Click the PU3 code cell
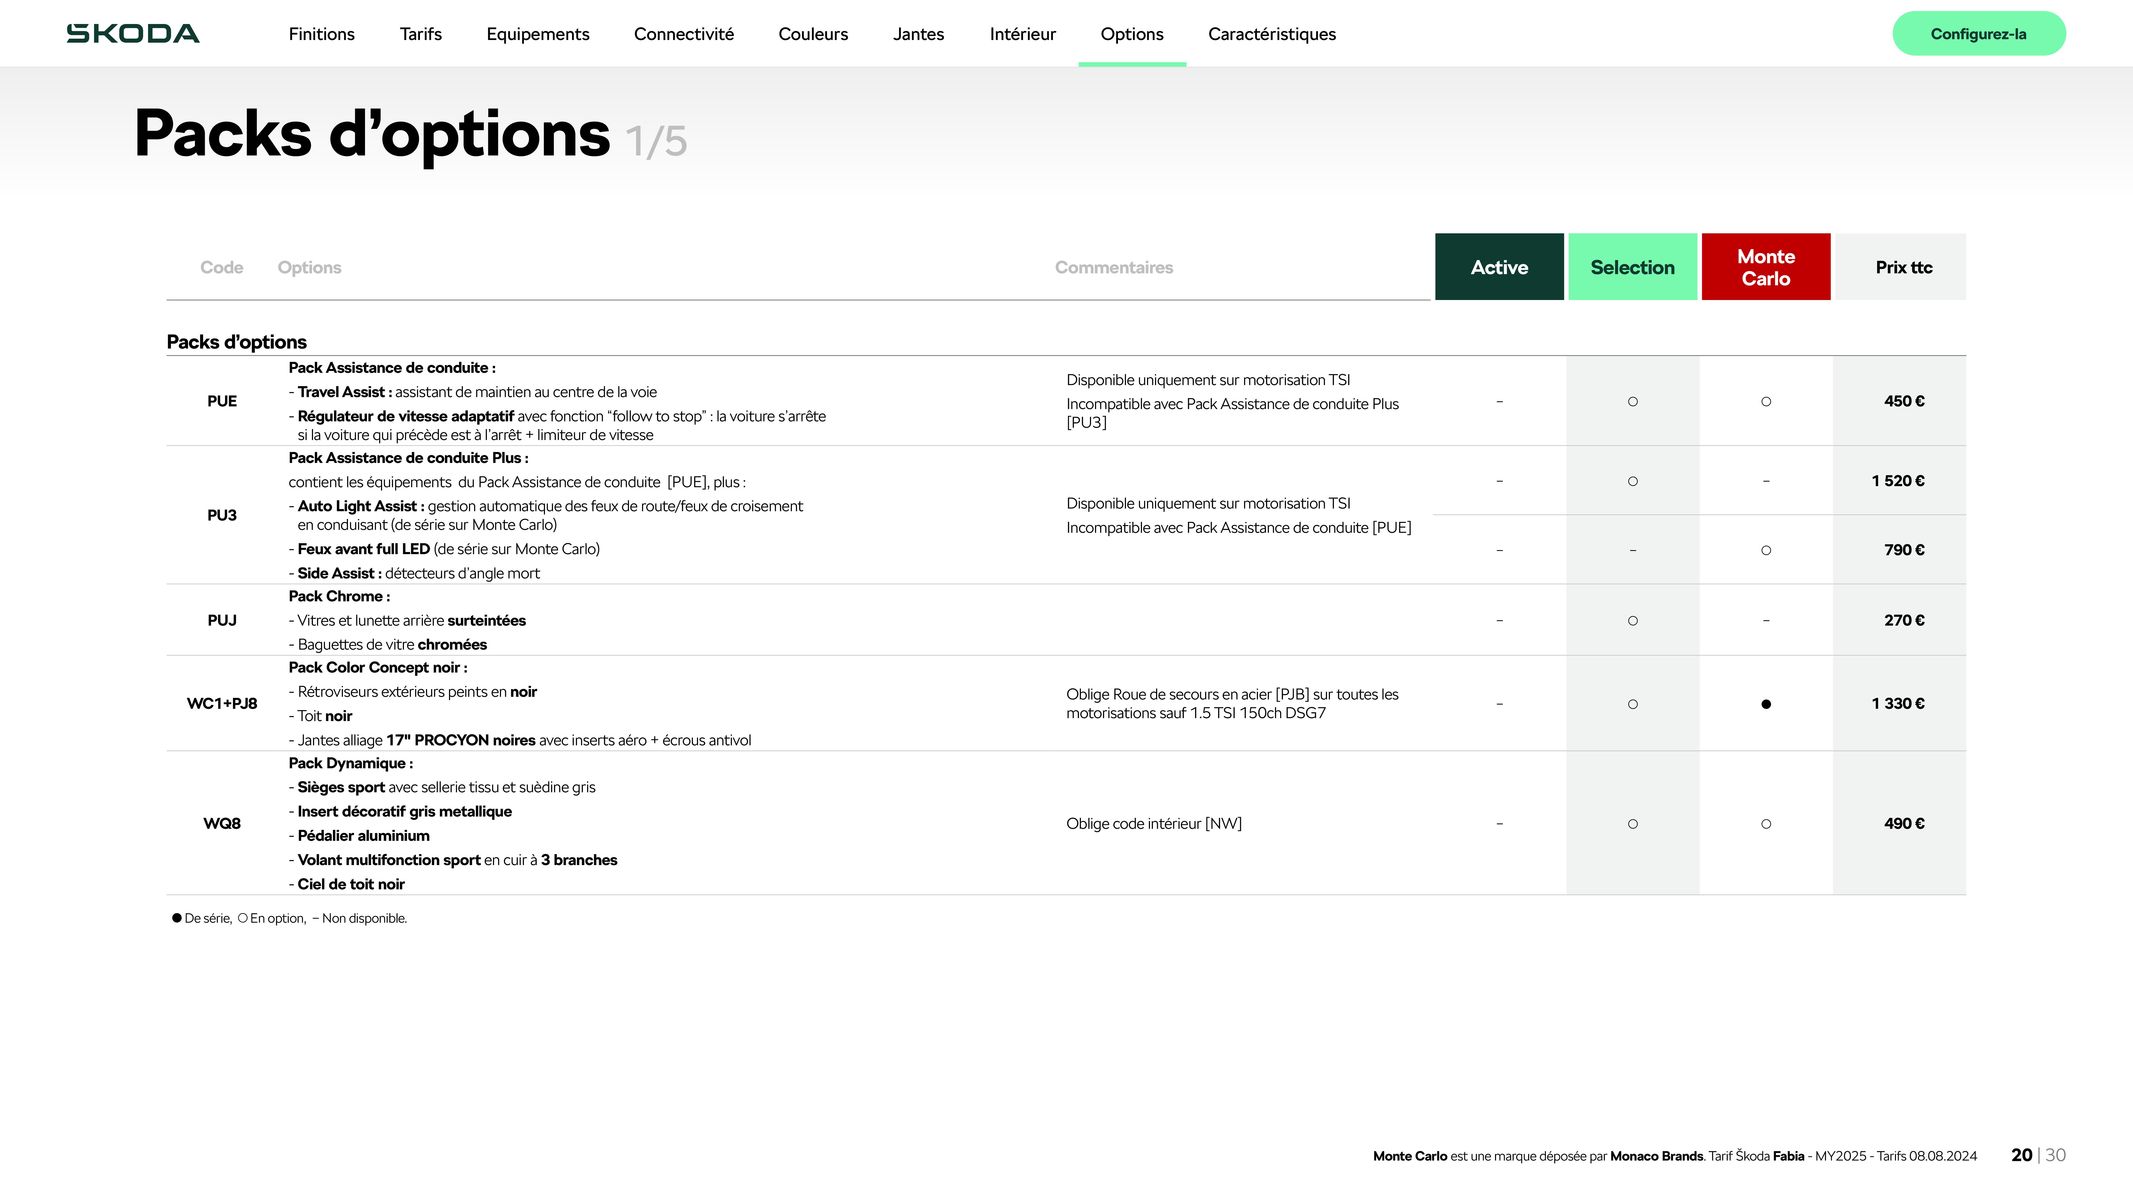Image resolution: width=2133 pixels, height=1200 pixels. click(x=222, y=515)
